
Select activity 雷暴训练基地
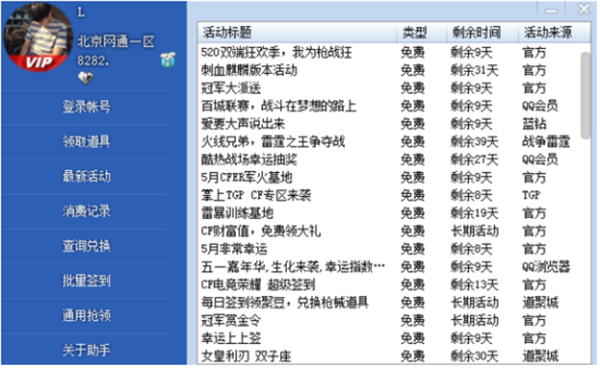(237, 213)
